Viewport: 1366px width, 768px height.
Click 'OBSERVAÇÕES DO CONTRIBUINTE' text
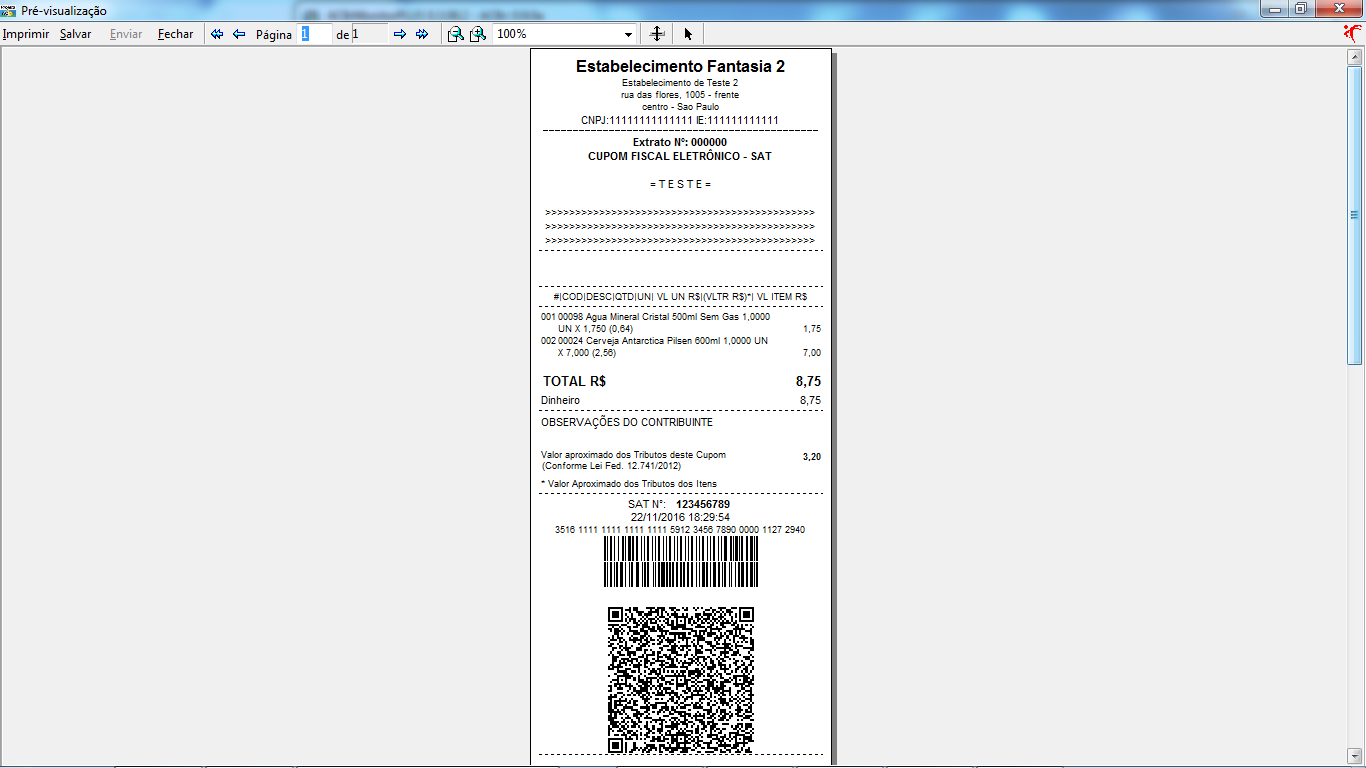pos(627,423)
